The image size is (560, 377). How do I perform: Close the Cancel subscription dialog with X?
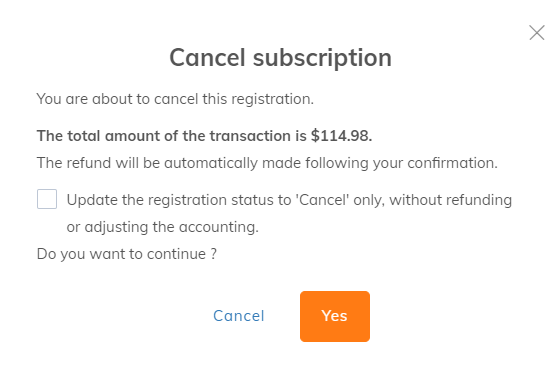(537, 33)
